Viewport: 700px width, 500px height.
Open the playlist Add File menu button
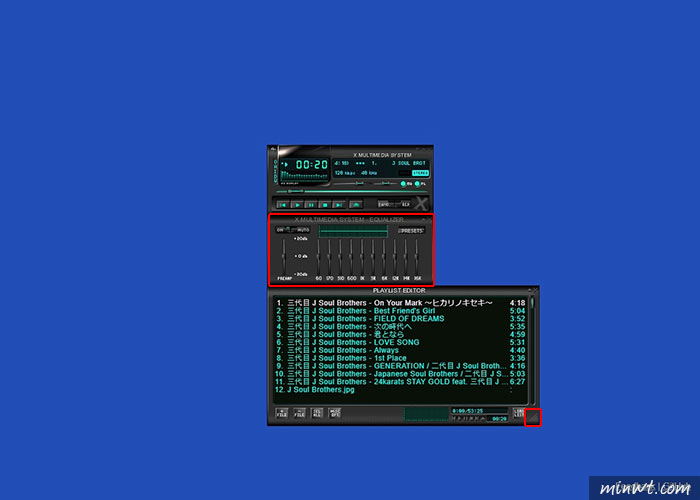(x=282, y=413)
